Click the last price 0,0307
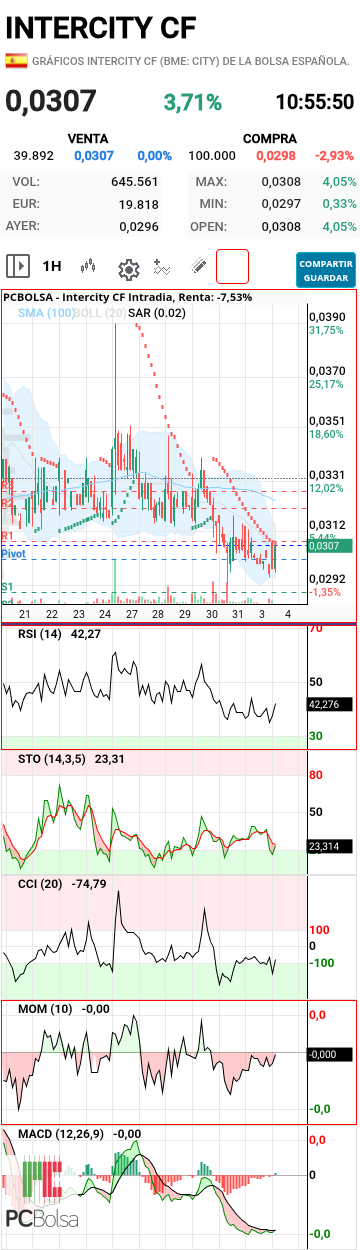 pyautogui.click(x=51, y=101)
